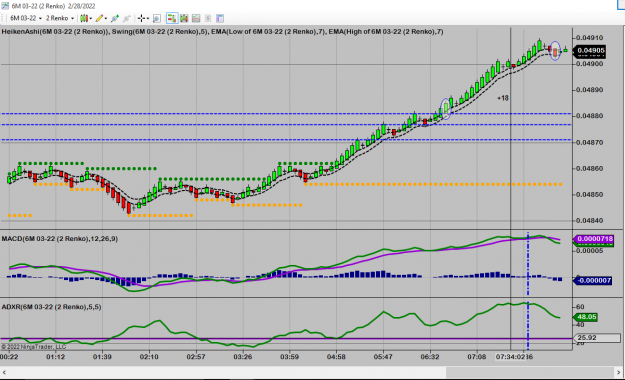Click the -0.000007 MACD histogram value marker
This screenshot has width=625, height=380.
(593, 281)
